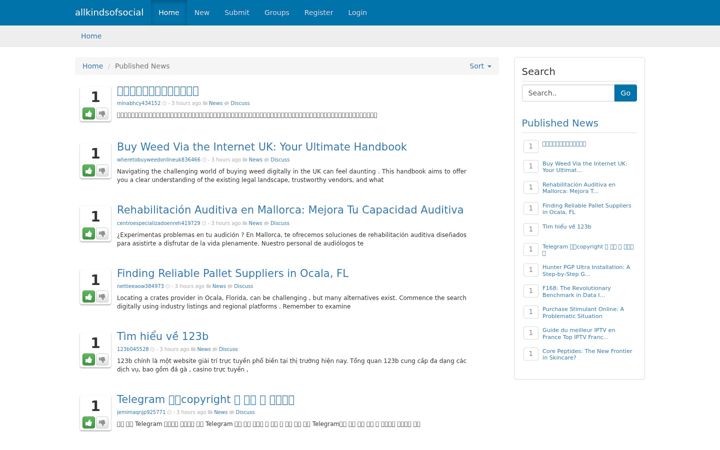Click vote count box beside sidebar Hunter PGP link
The image size is (720, 450).
(x=531, y=270)
